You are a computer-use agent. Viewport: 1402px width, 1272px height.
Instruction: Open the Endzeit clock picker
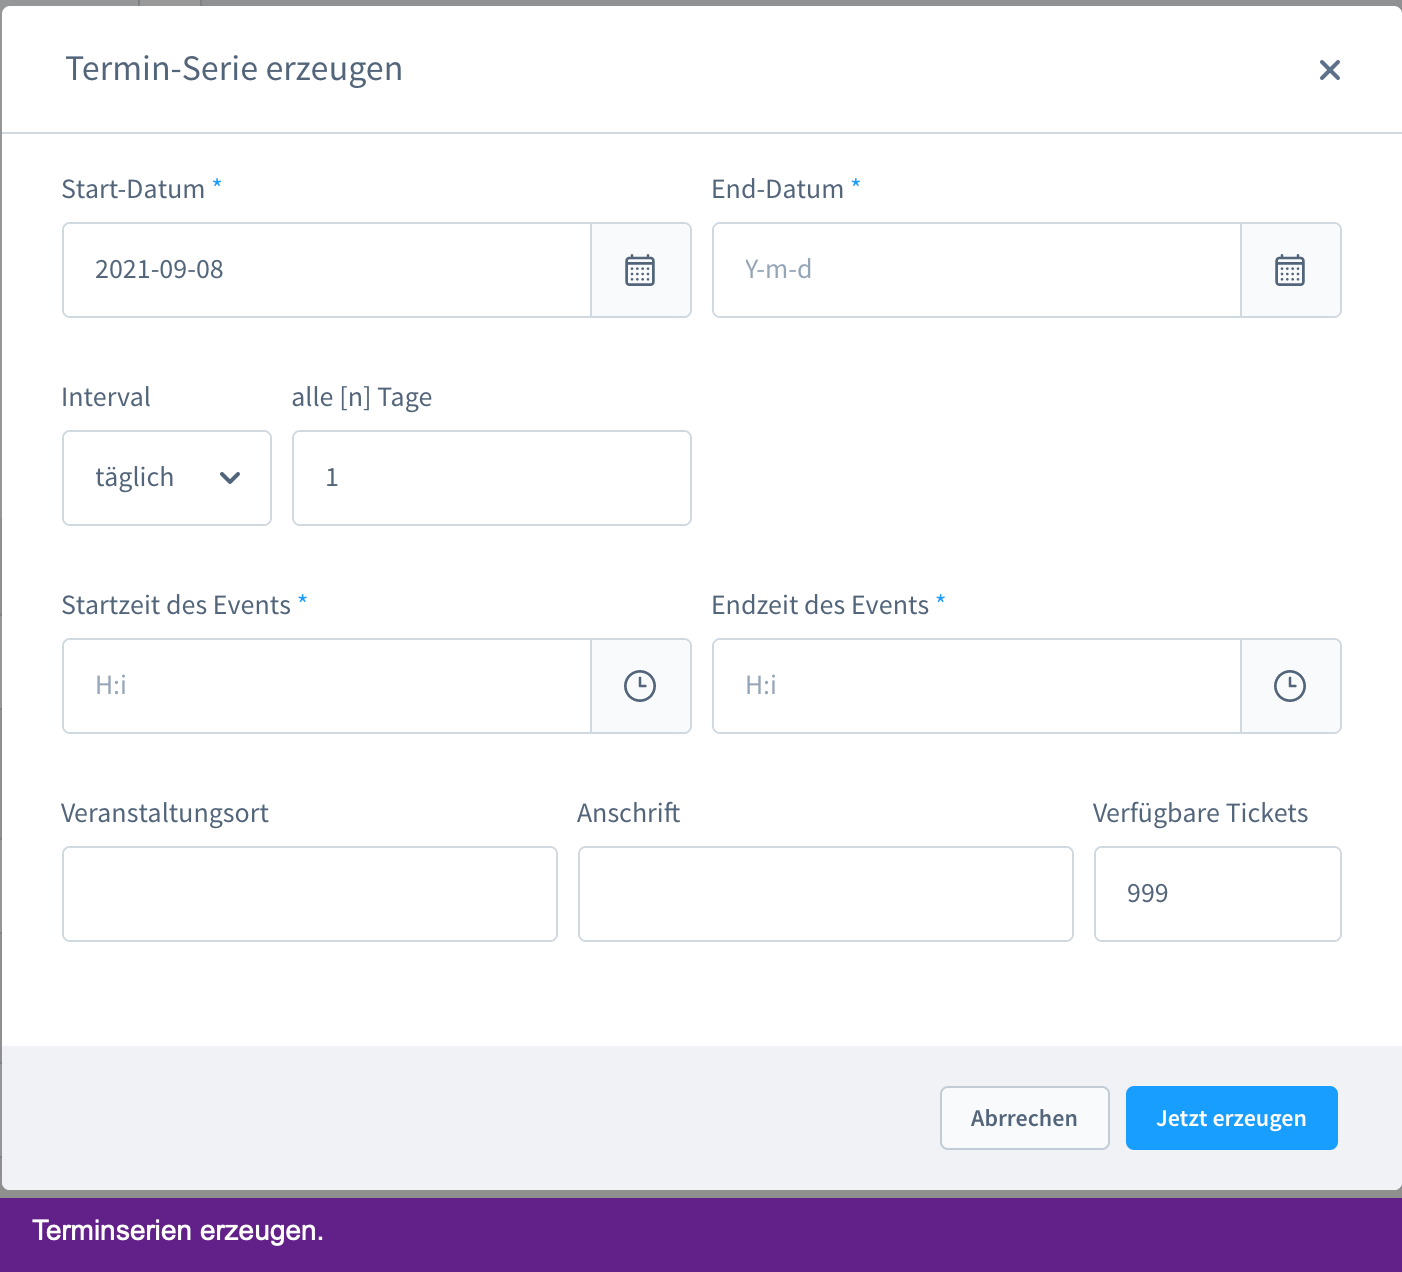click(1290, 686)
